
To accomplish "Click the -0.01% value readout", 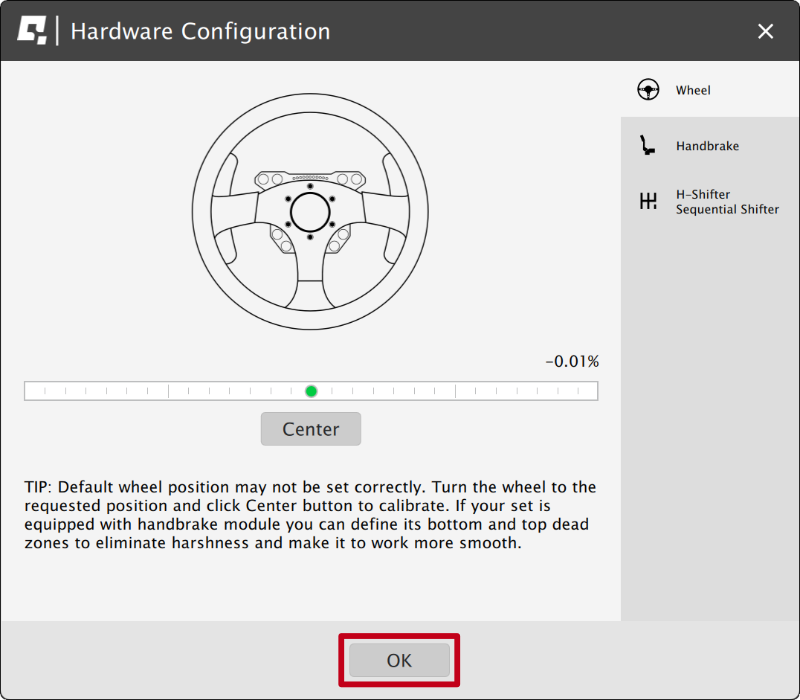I will (x=572, y=361).
